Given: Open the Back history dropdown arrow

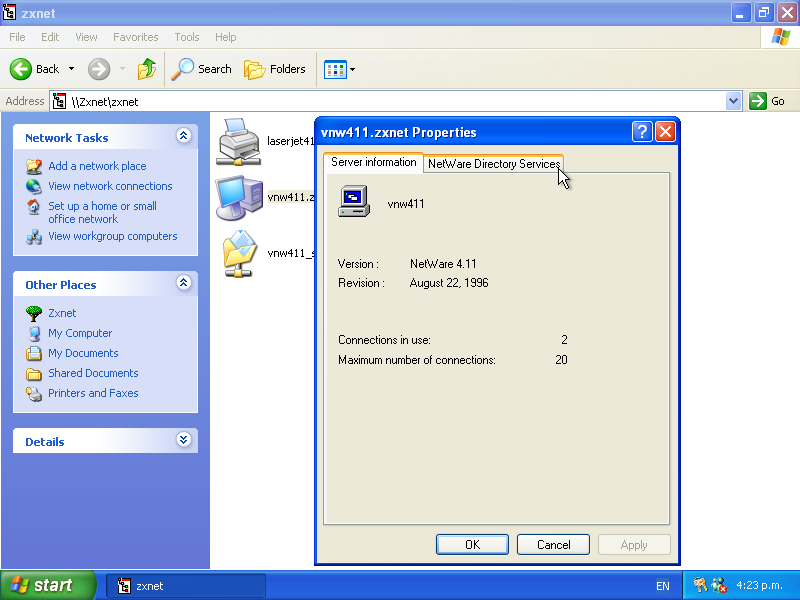Looking at the screenshot, I should 71,69.
